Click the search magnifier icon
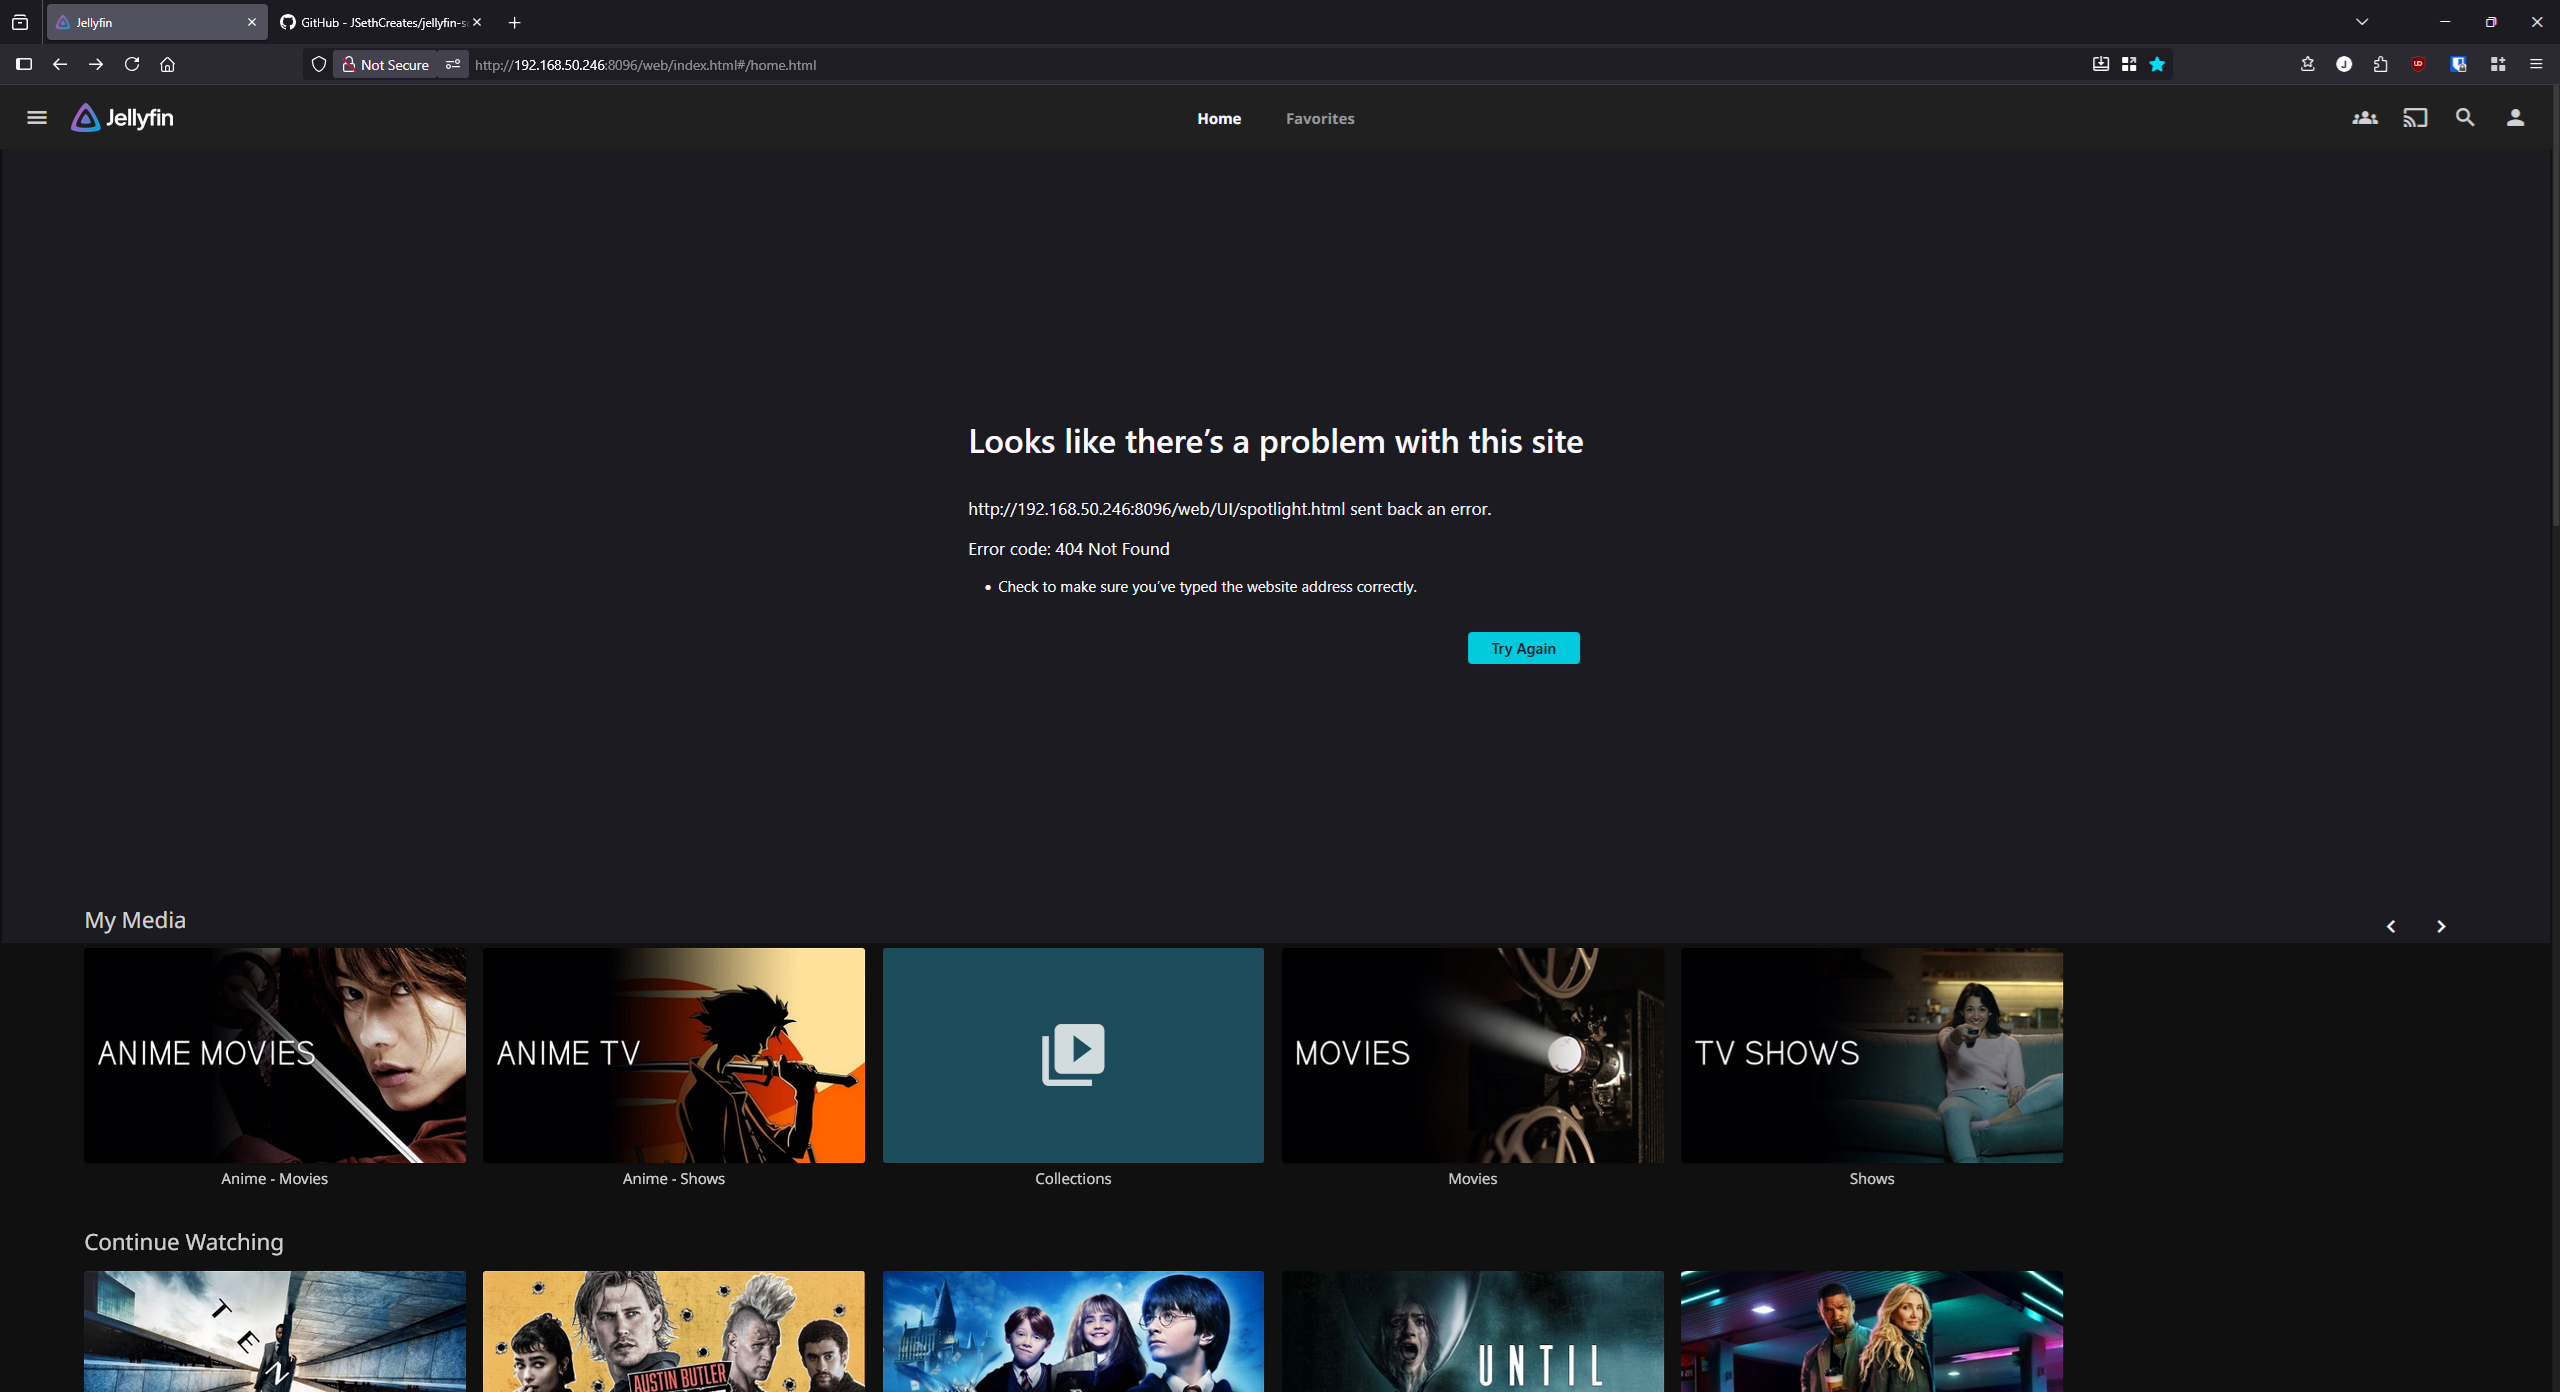This screenshot has height=1392, width=2560. (2465, 118)
